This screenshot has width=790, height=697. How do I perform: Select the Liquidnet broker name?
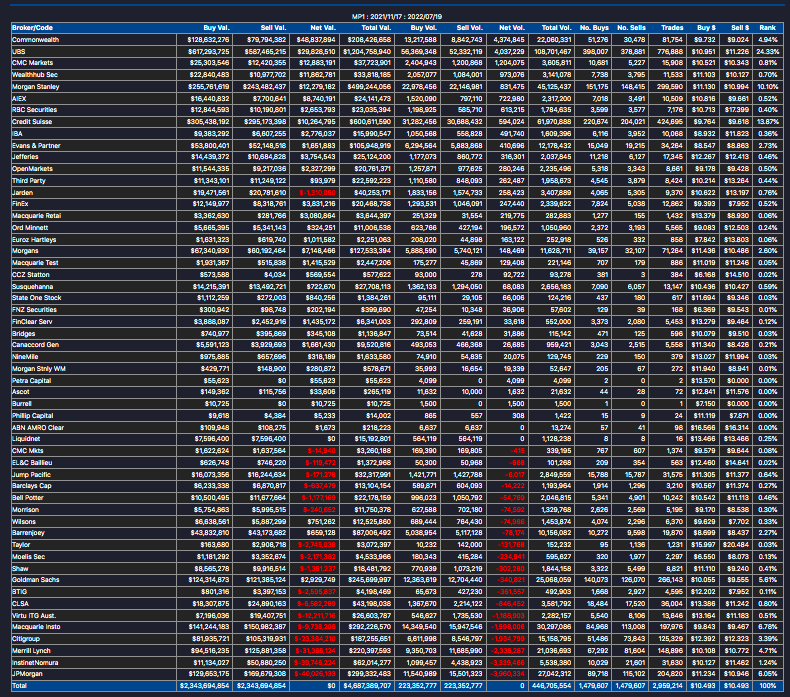click(26, 439)
